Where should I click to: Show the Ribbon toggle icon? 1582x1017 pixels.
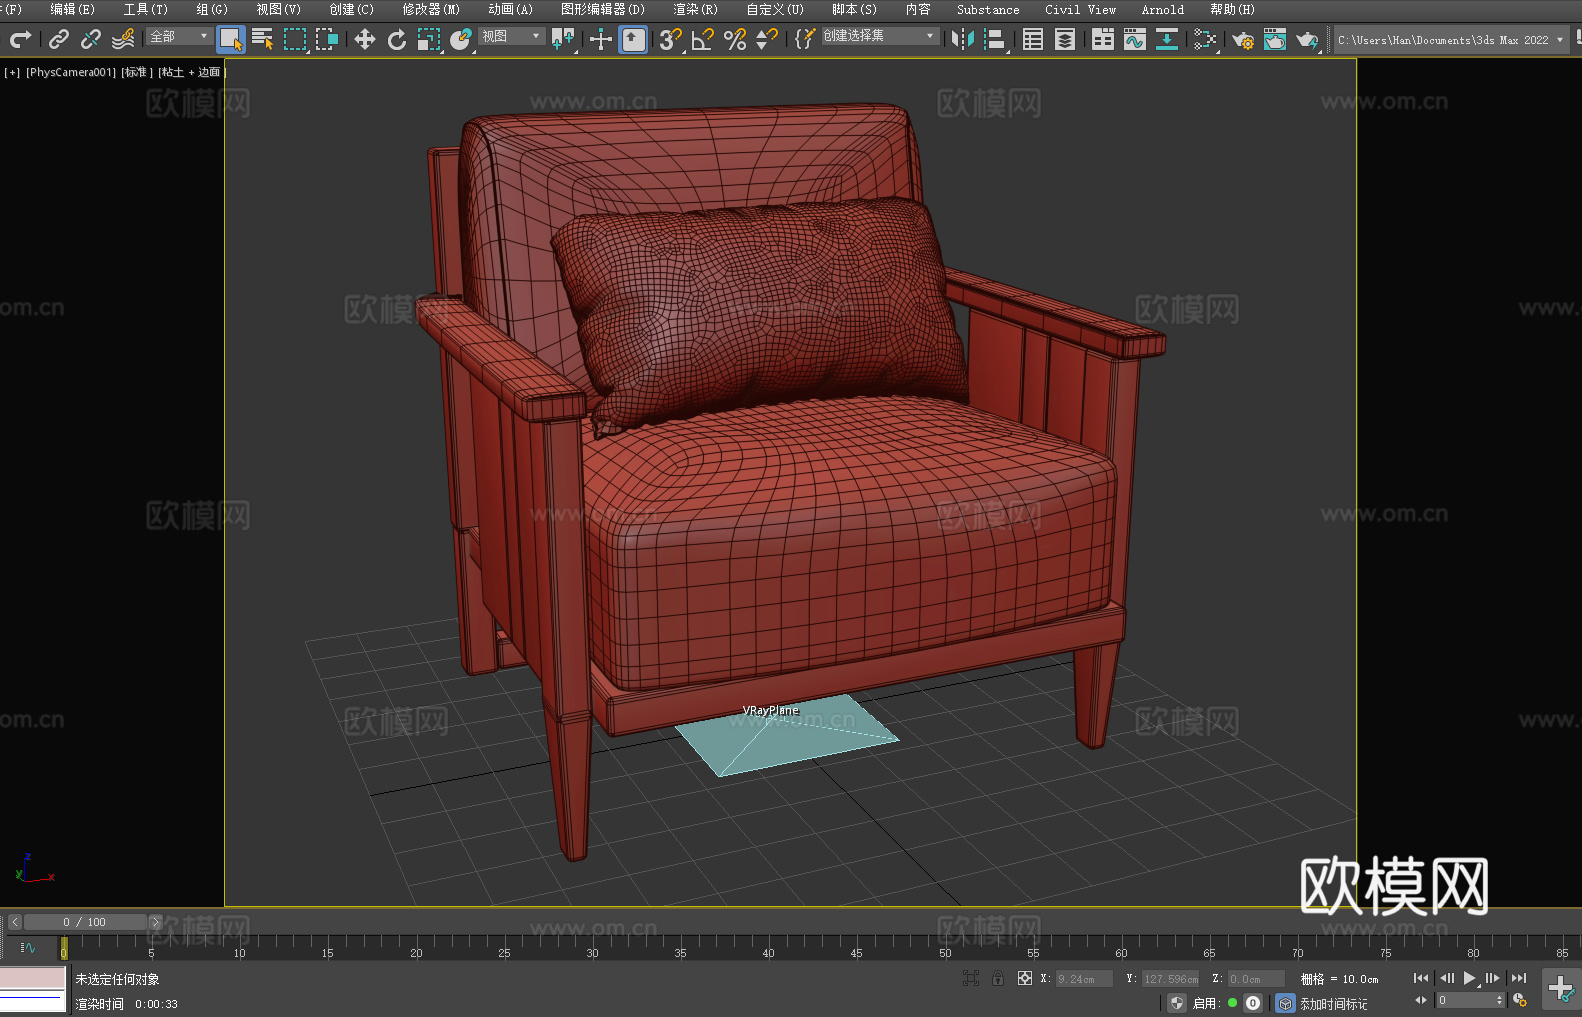point(1103,39)
